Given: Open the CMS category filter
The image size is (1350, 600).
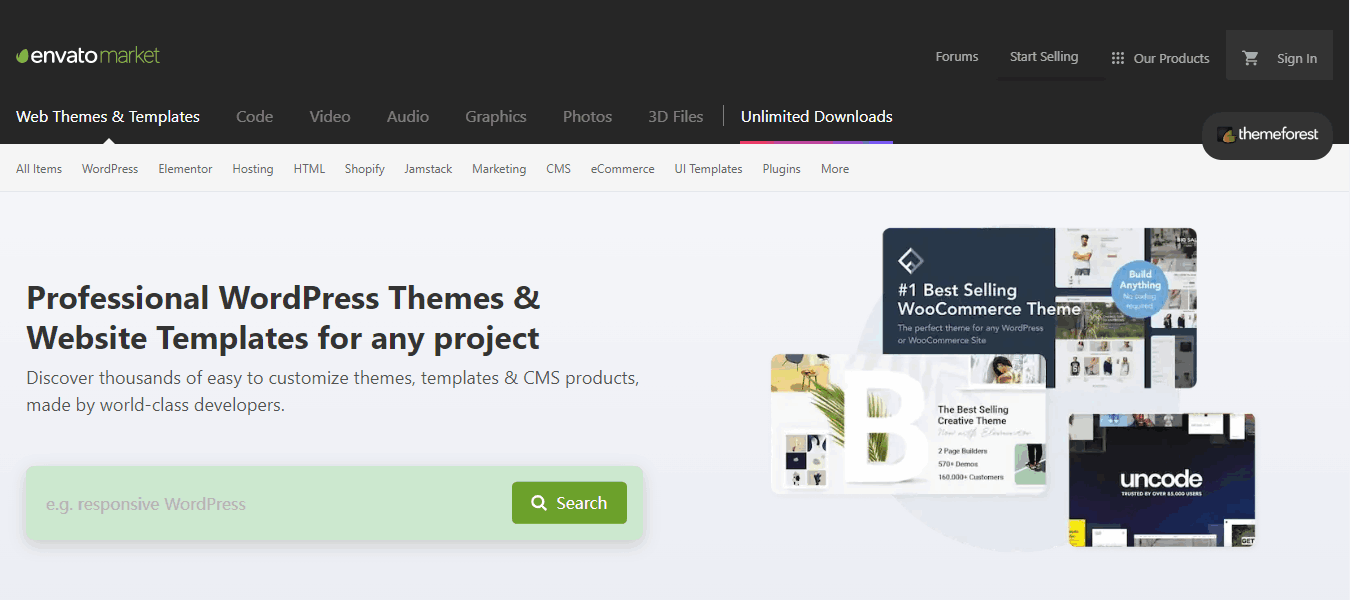Looking at the screenshot, I should (x=558, y=169).
